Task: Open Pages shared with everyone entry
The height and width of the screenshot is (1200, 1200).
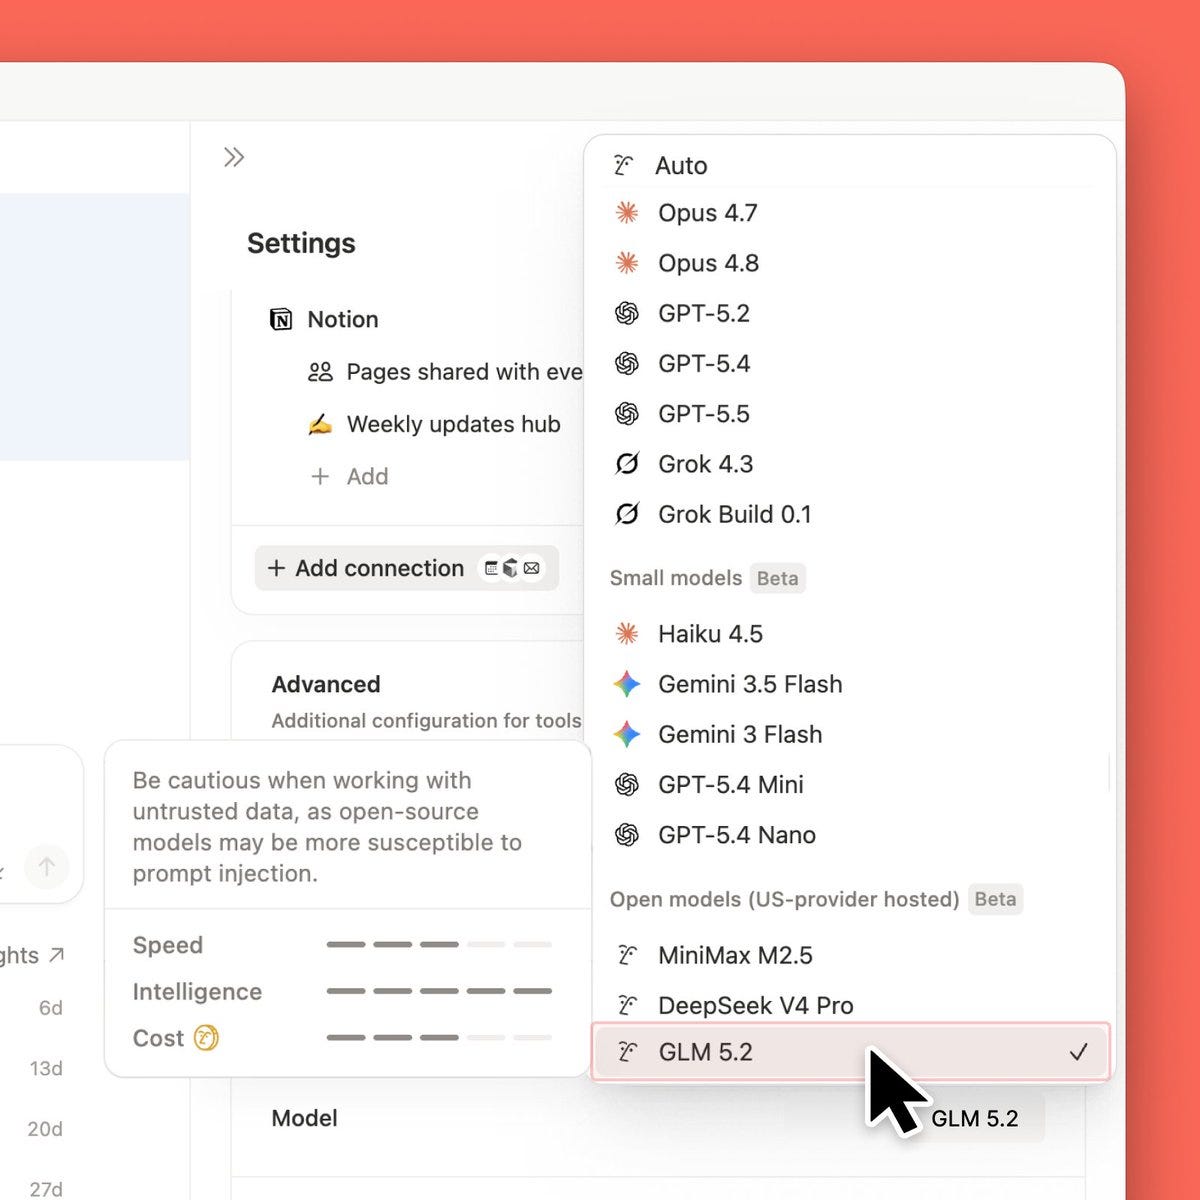Action: [x=464, y=372]
